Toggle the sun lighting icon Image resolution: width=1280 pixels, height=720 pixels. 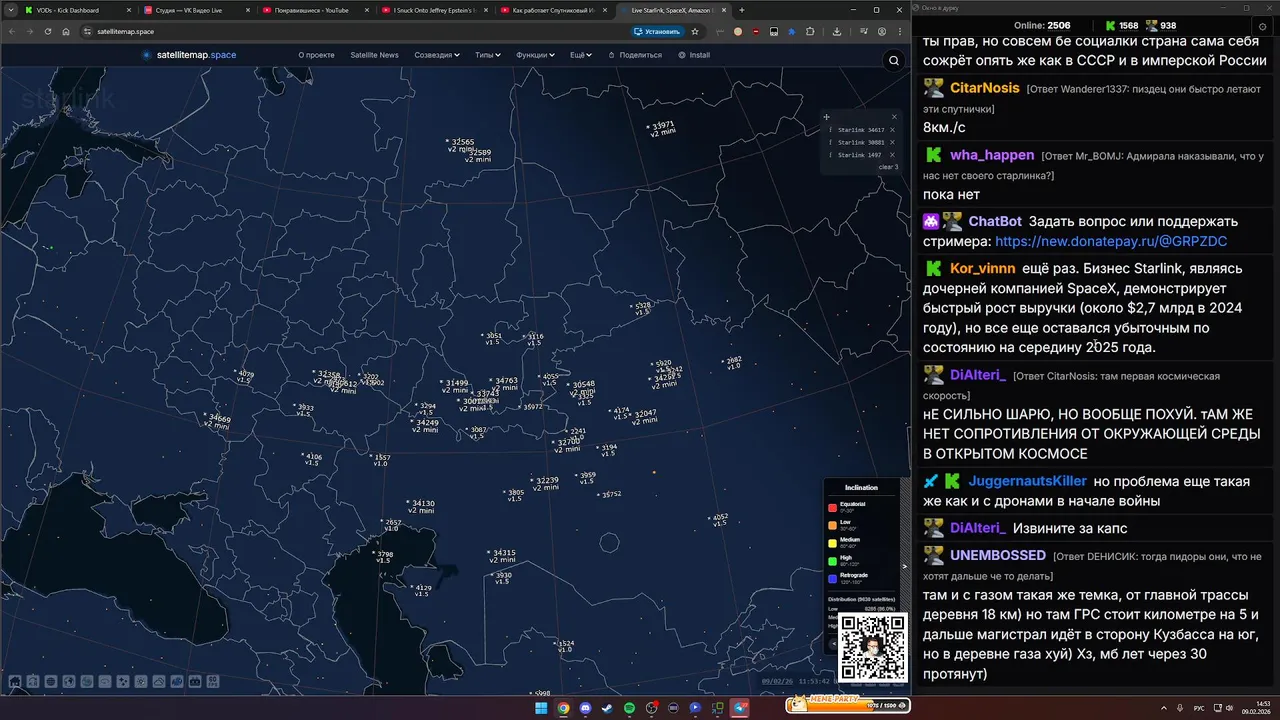pyautogui.click(x=141, y=681)
